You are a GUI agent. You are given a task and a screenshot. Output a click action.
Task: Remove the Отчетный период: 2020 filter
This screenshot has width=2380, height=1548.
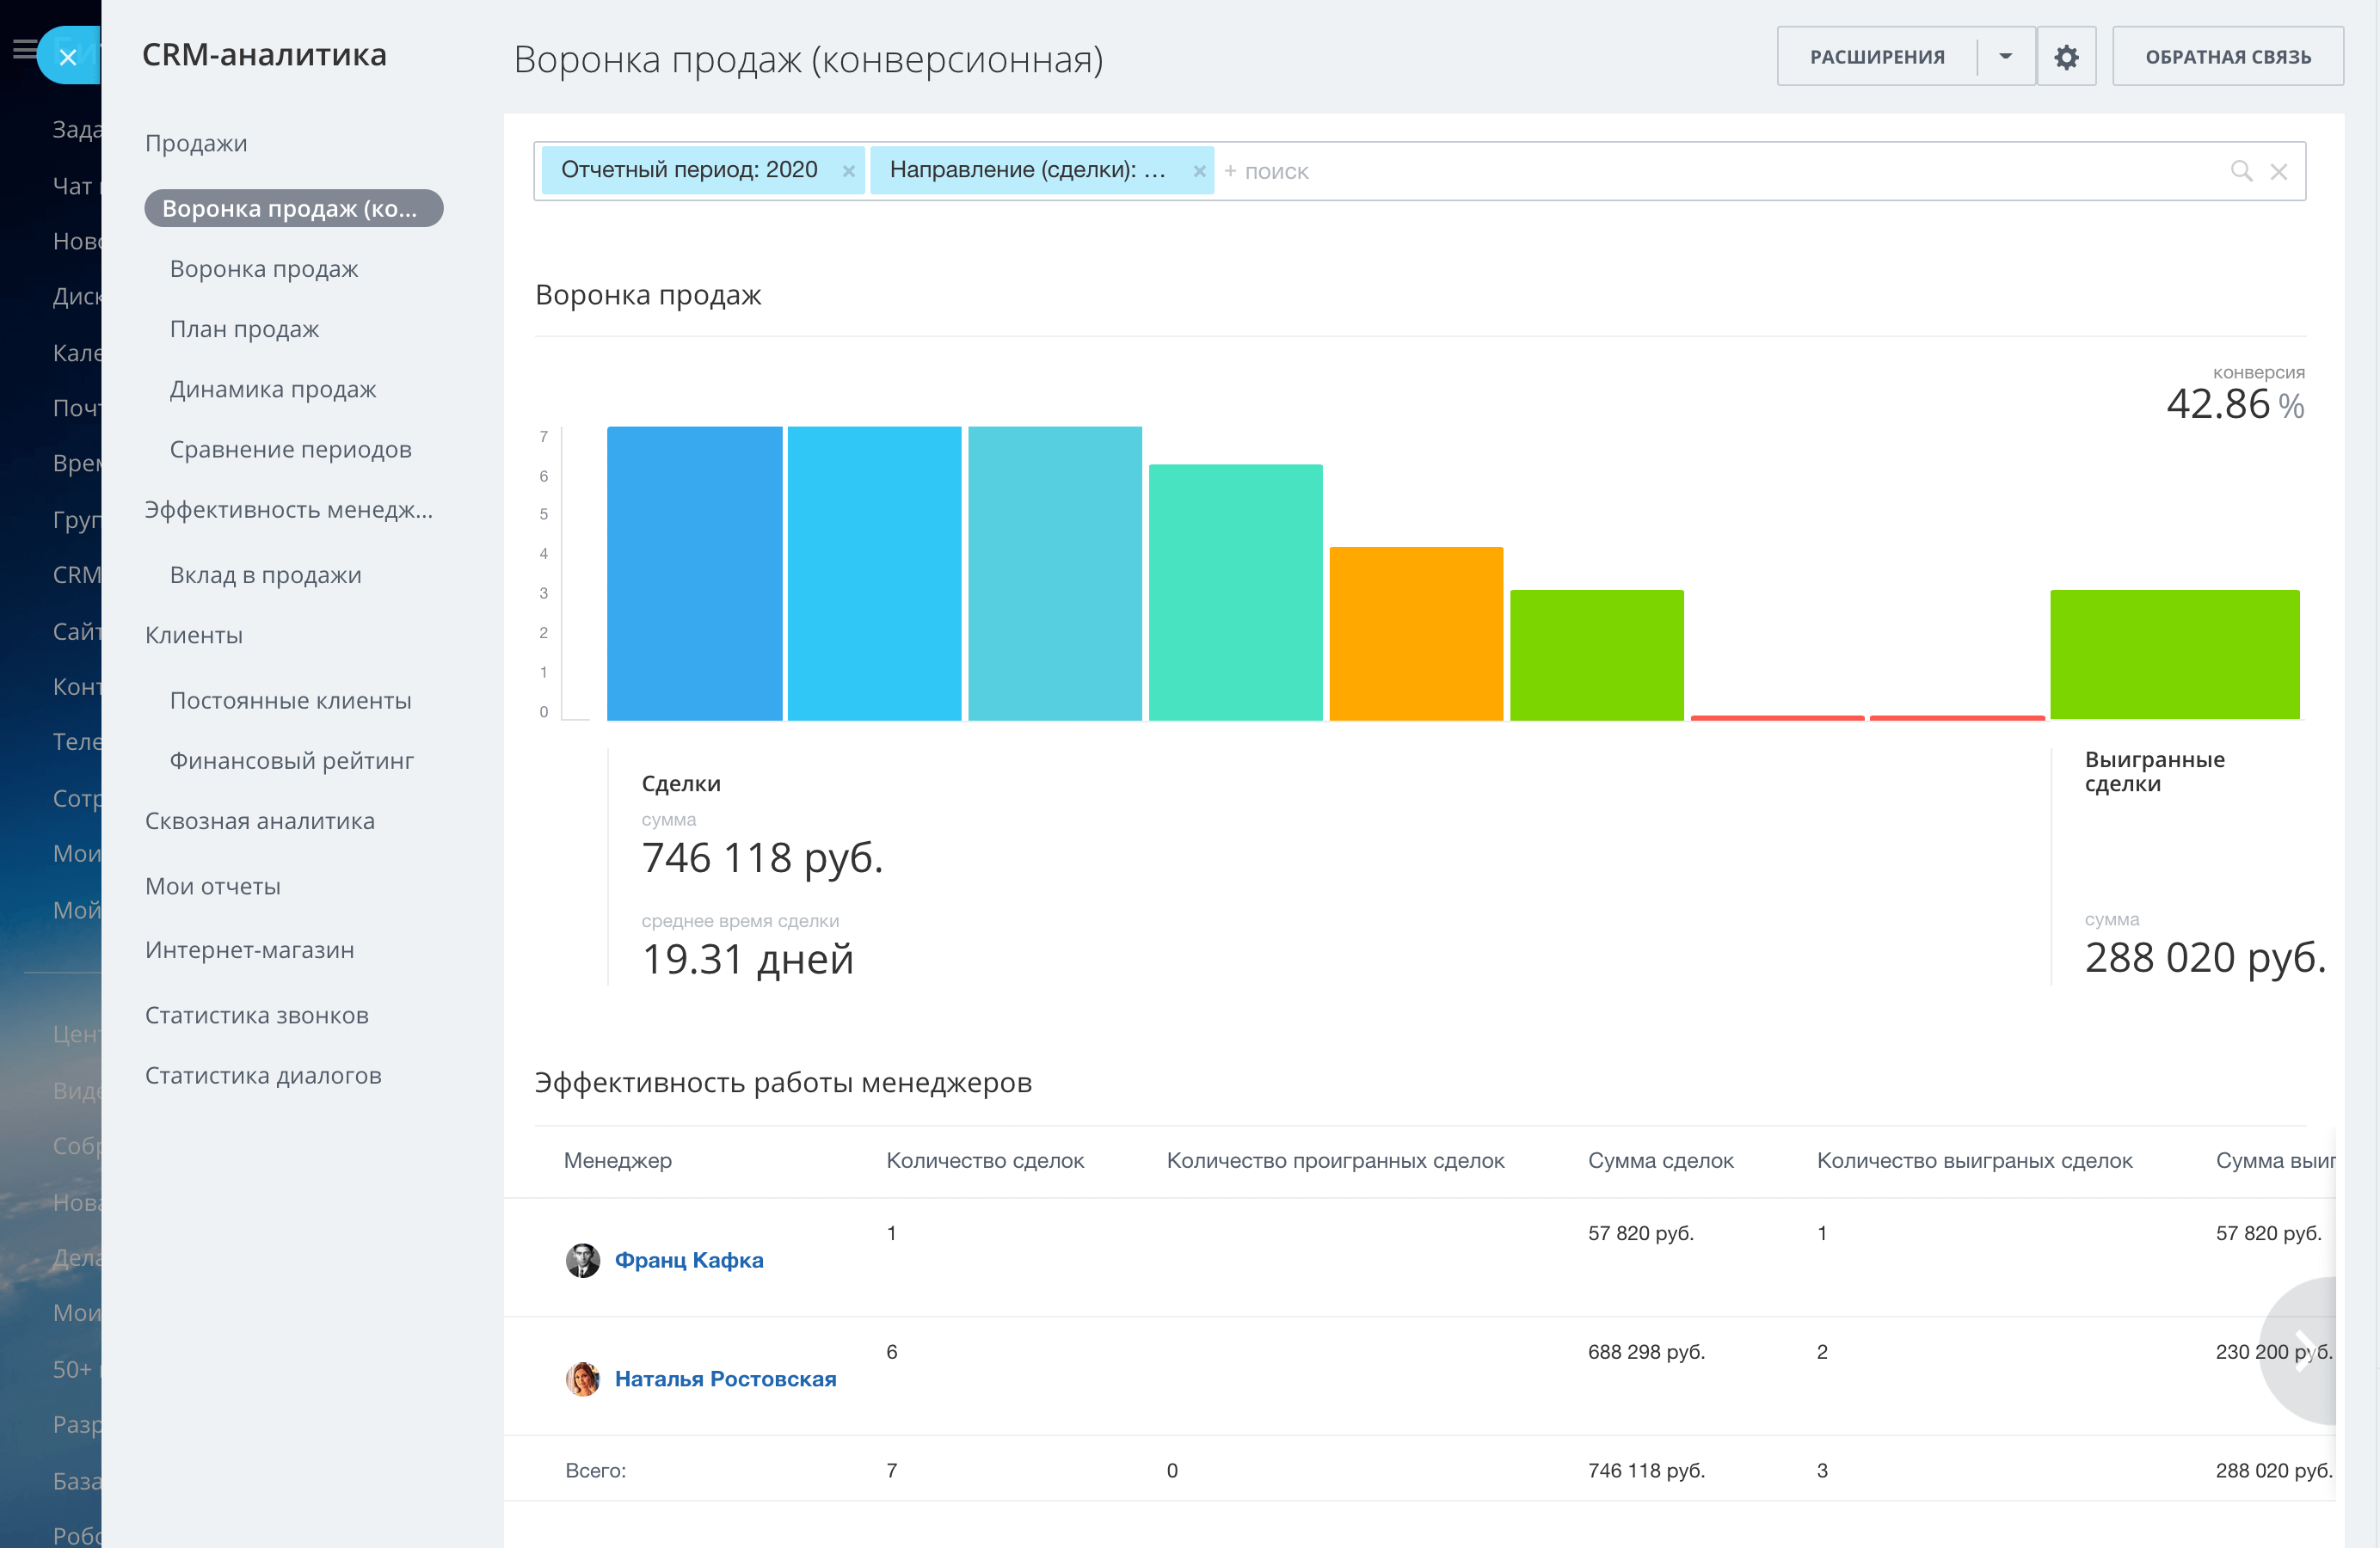point(848,171)
